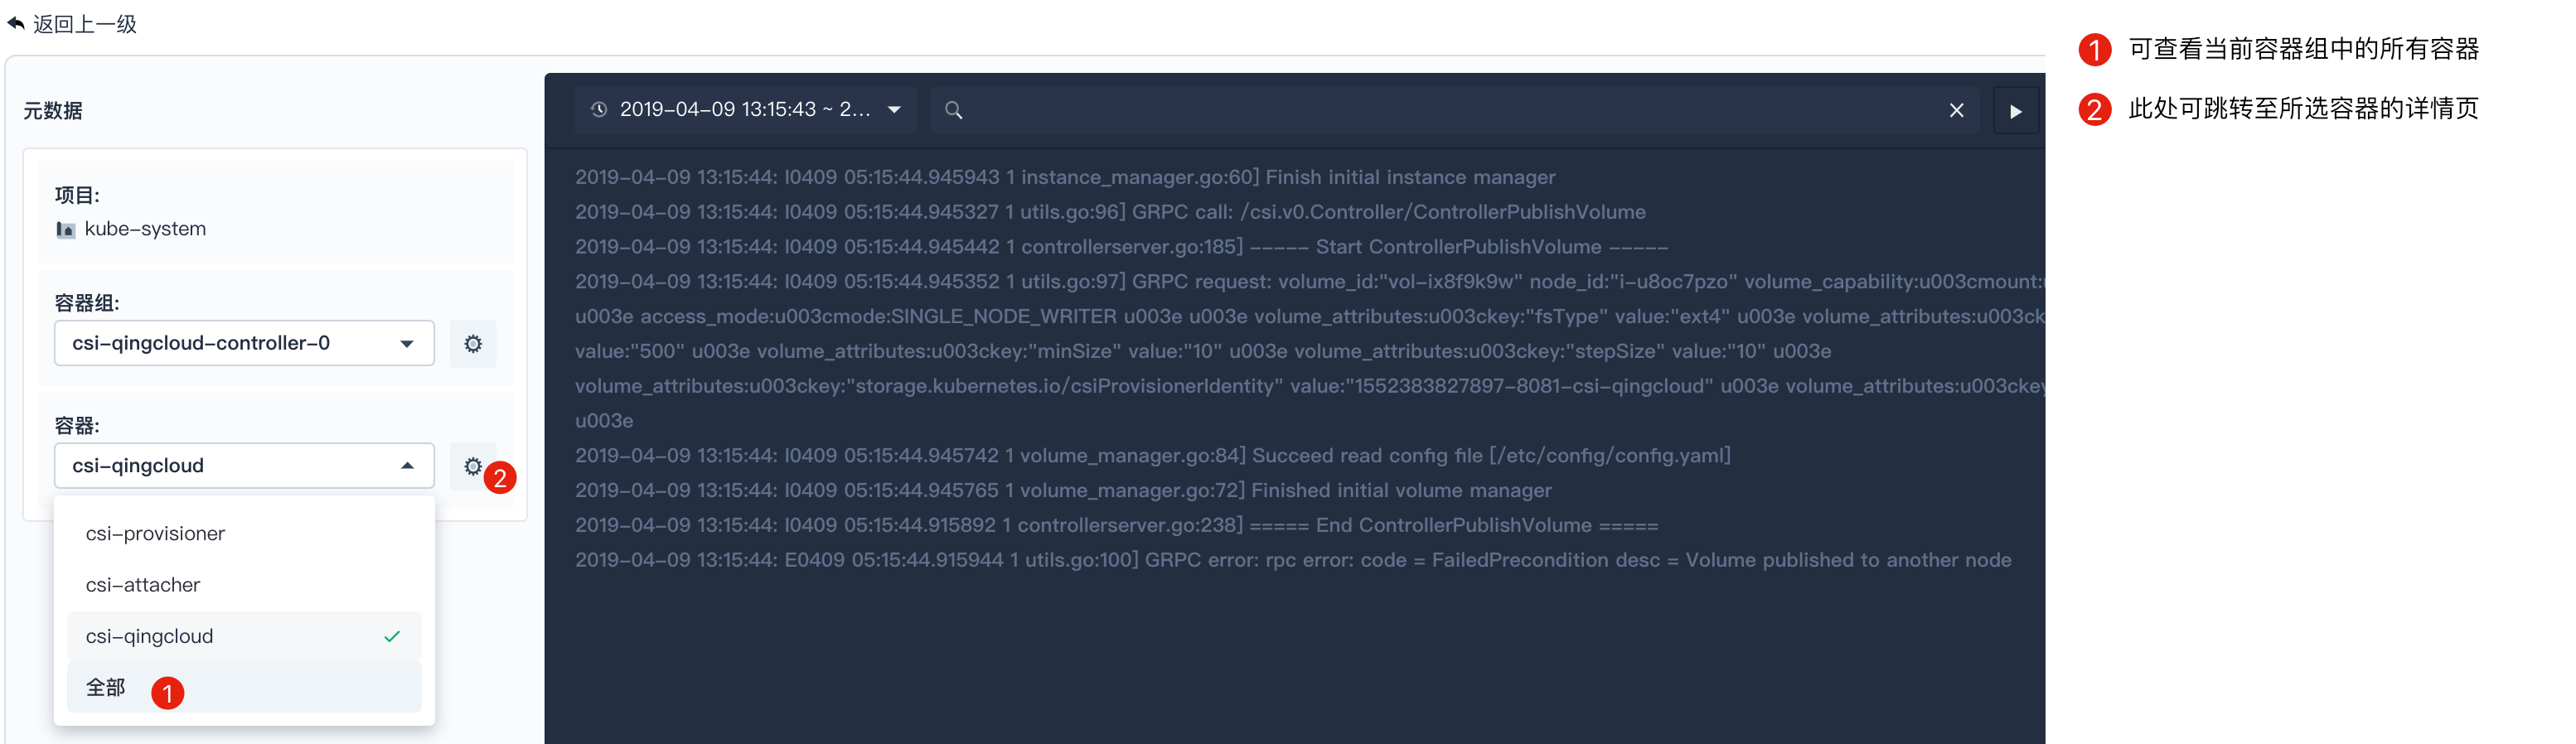Click the kube-system project icon

pos(65,230)
